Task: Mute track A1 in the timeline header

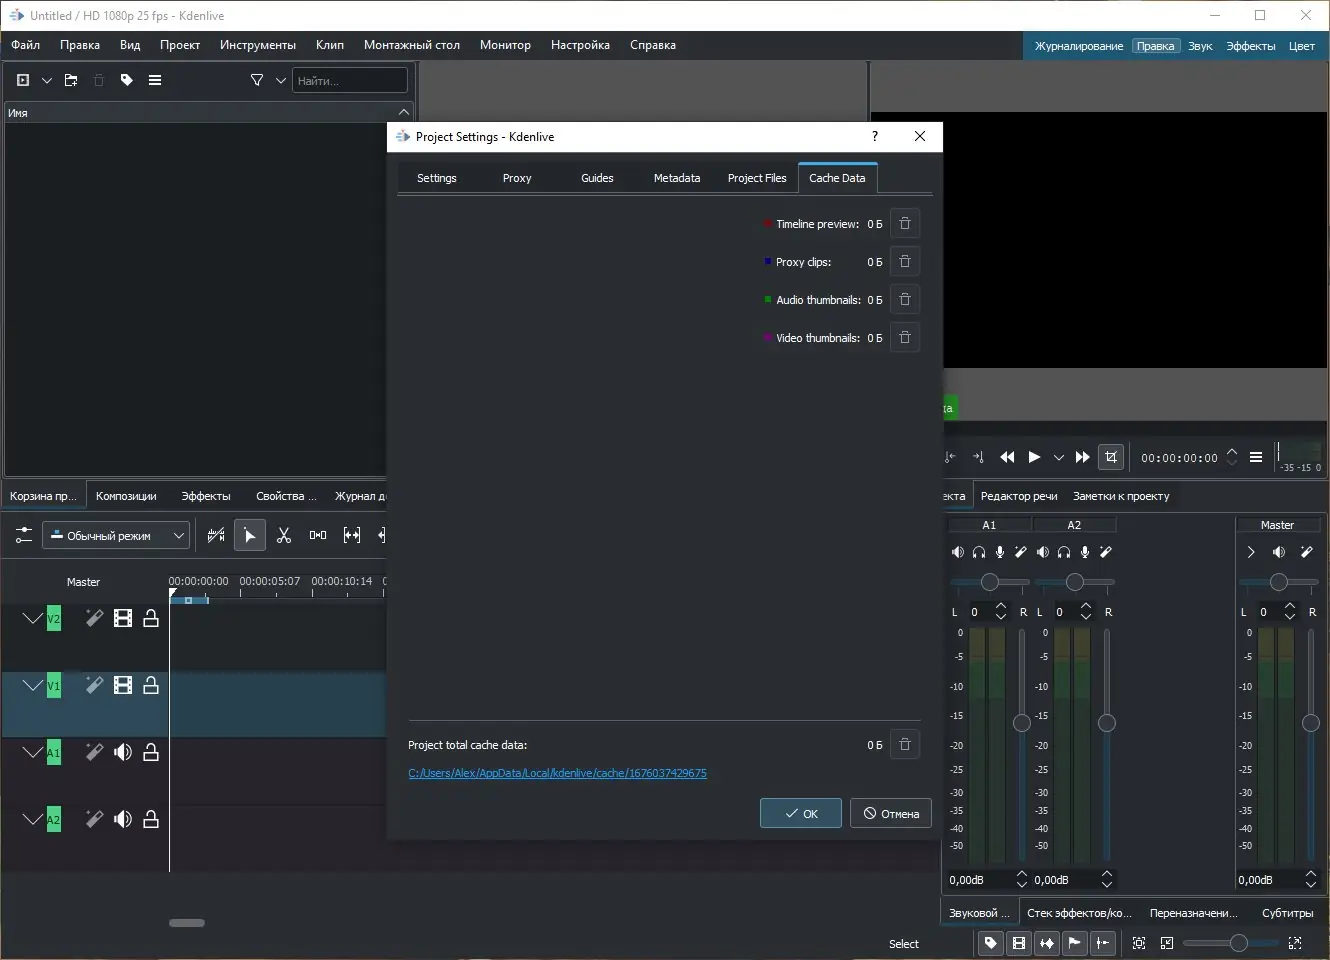Action: point(123,753)
